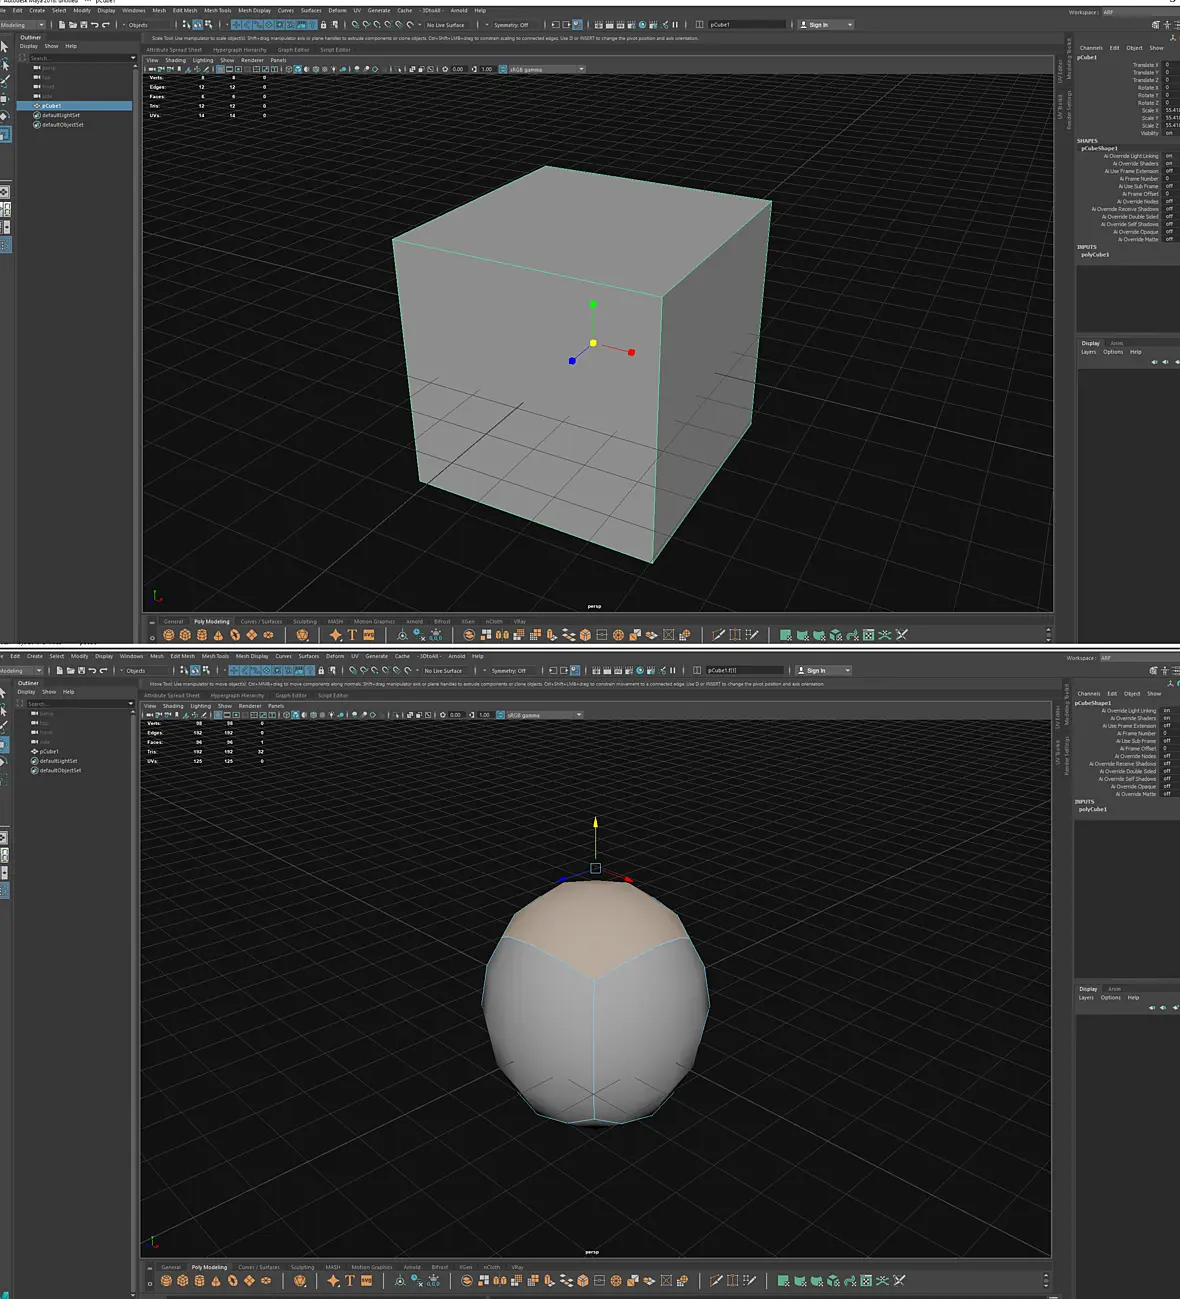1180x1299 pixels.
Task: Open the Objects selection mask dropdown in top window
Action: [148, 25]
